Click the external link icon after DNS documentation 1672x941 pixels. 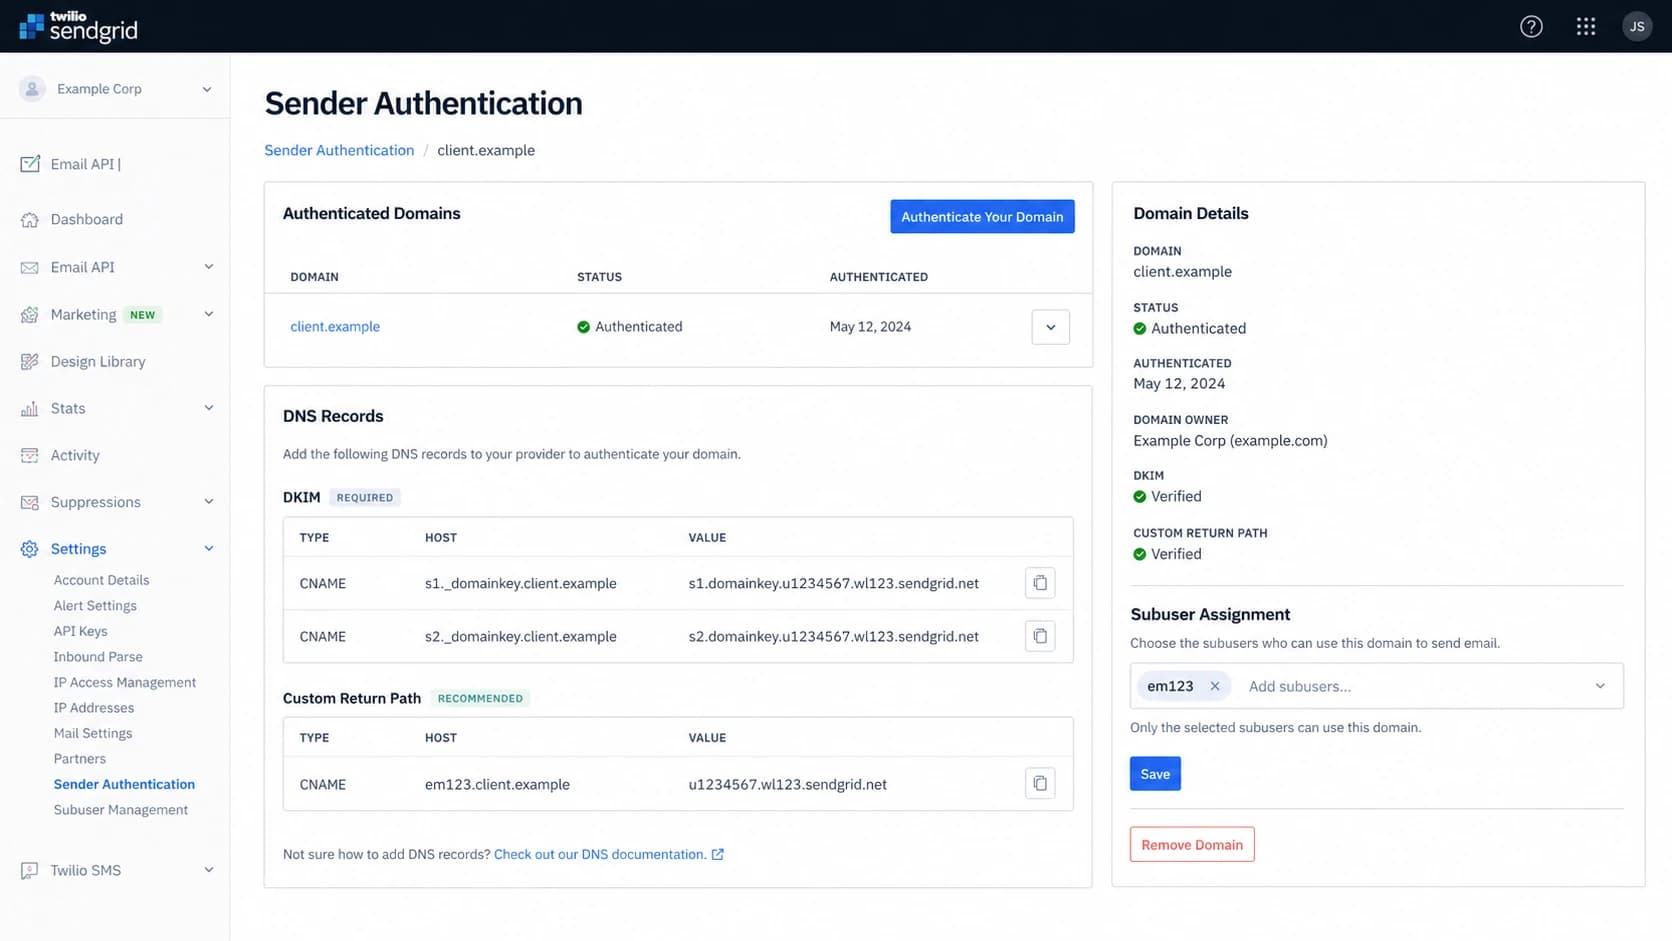click(717, 854)
